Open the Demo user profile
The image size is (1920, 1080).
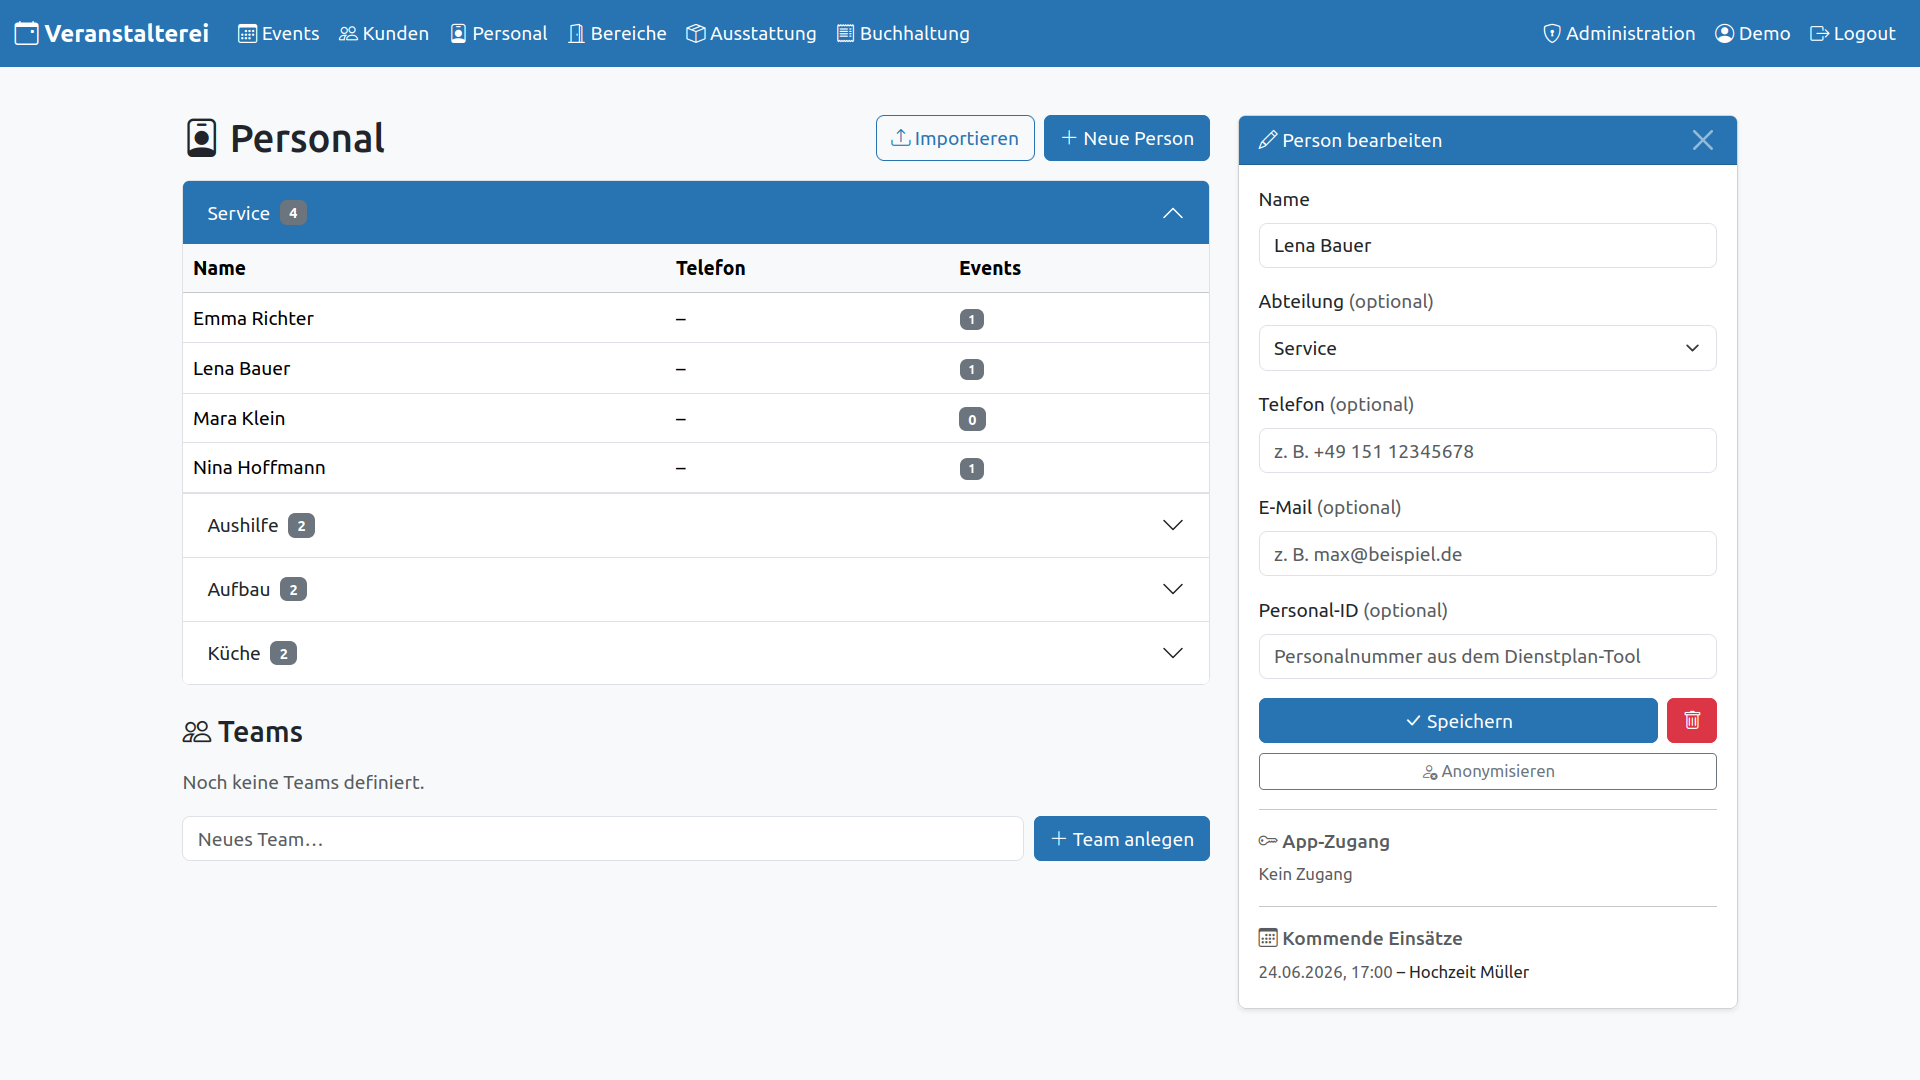point(1752,33)
